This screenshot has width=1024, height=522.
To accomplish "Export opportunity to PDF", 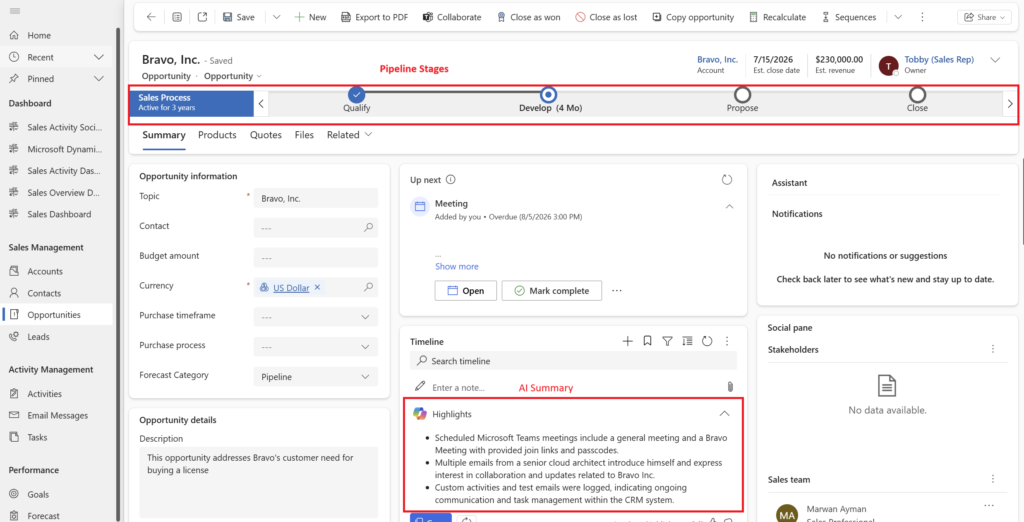I will pos(375,17).
